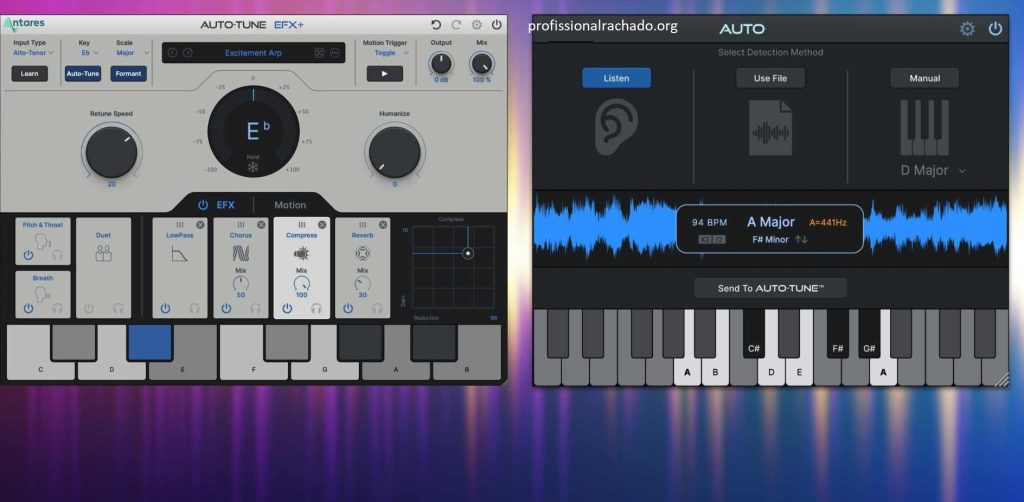Click the Use File button
The image size is (1024, 502).
771,78
